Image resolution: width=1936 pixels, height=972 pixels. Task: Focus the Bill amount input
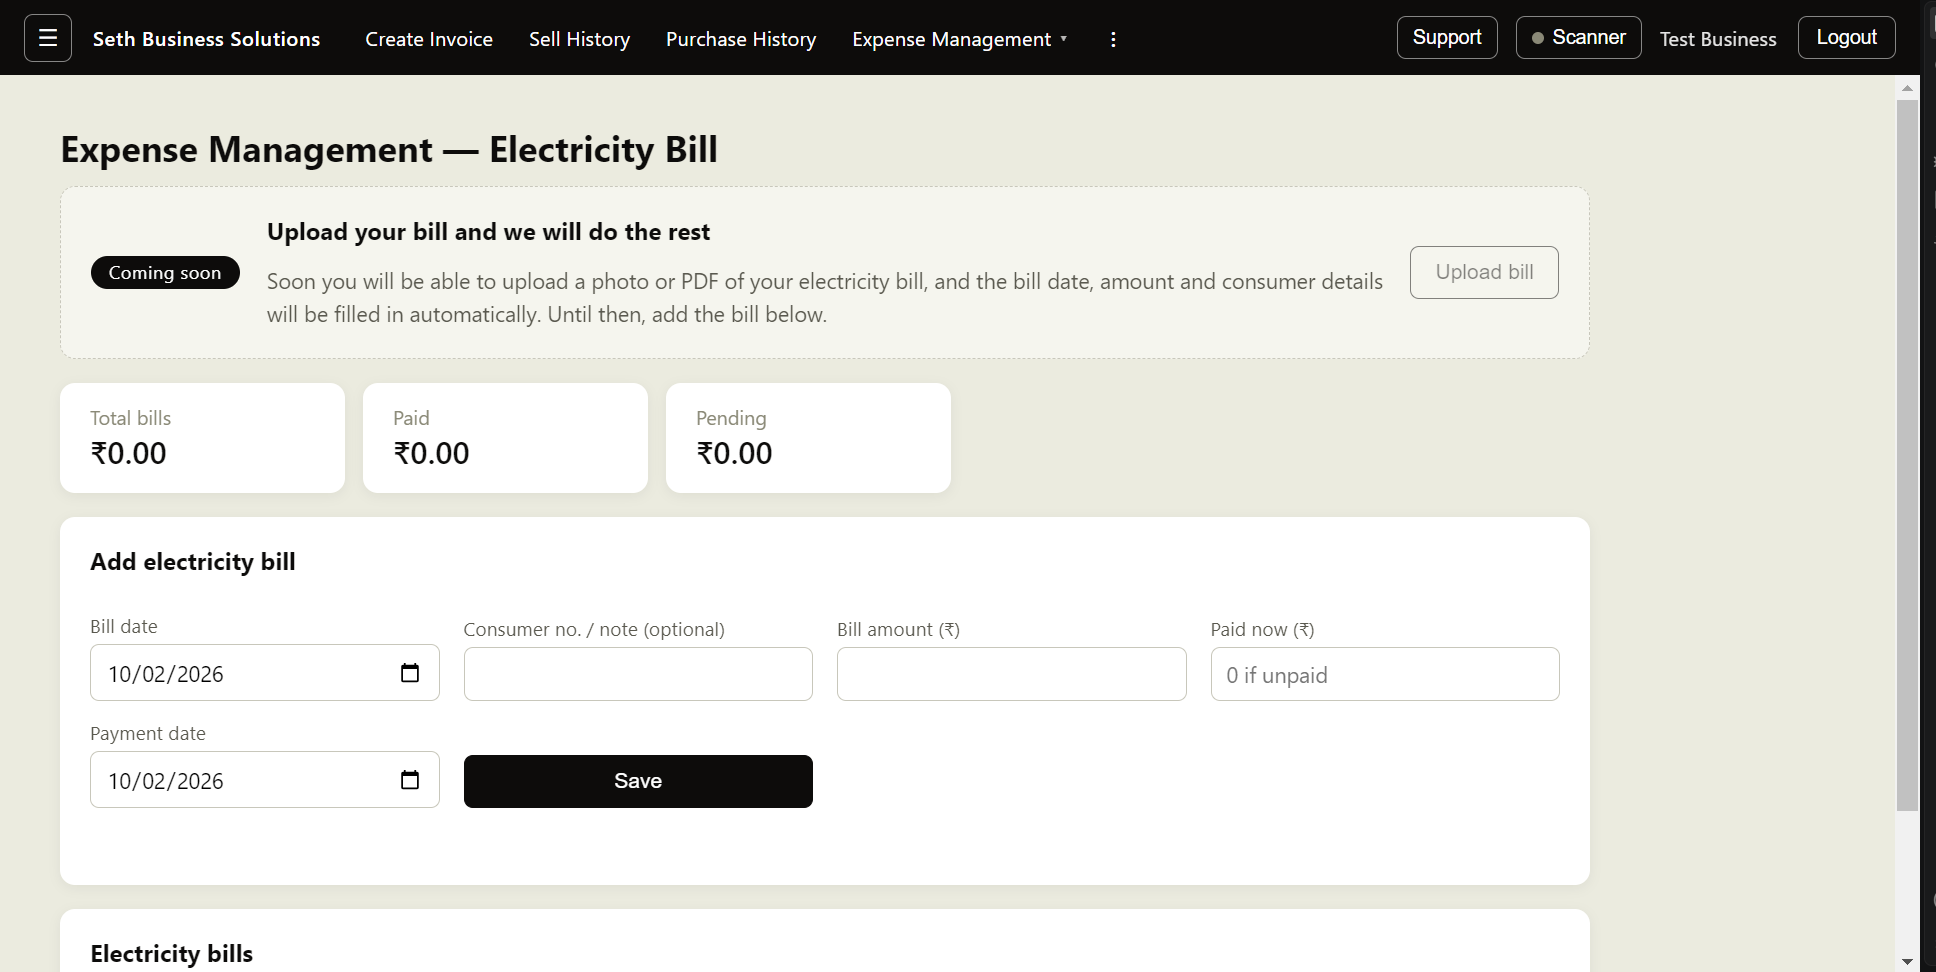1011,674
